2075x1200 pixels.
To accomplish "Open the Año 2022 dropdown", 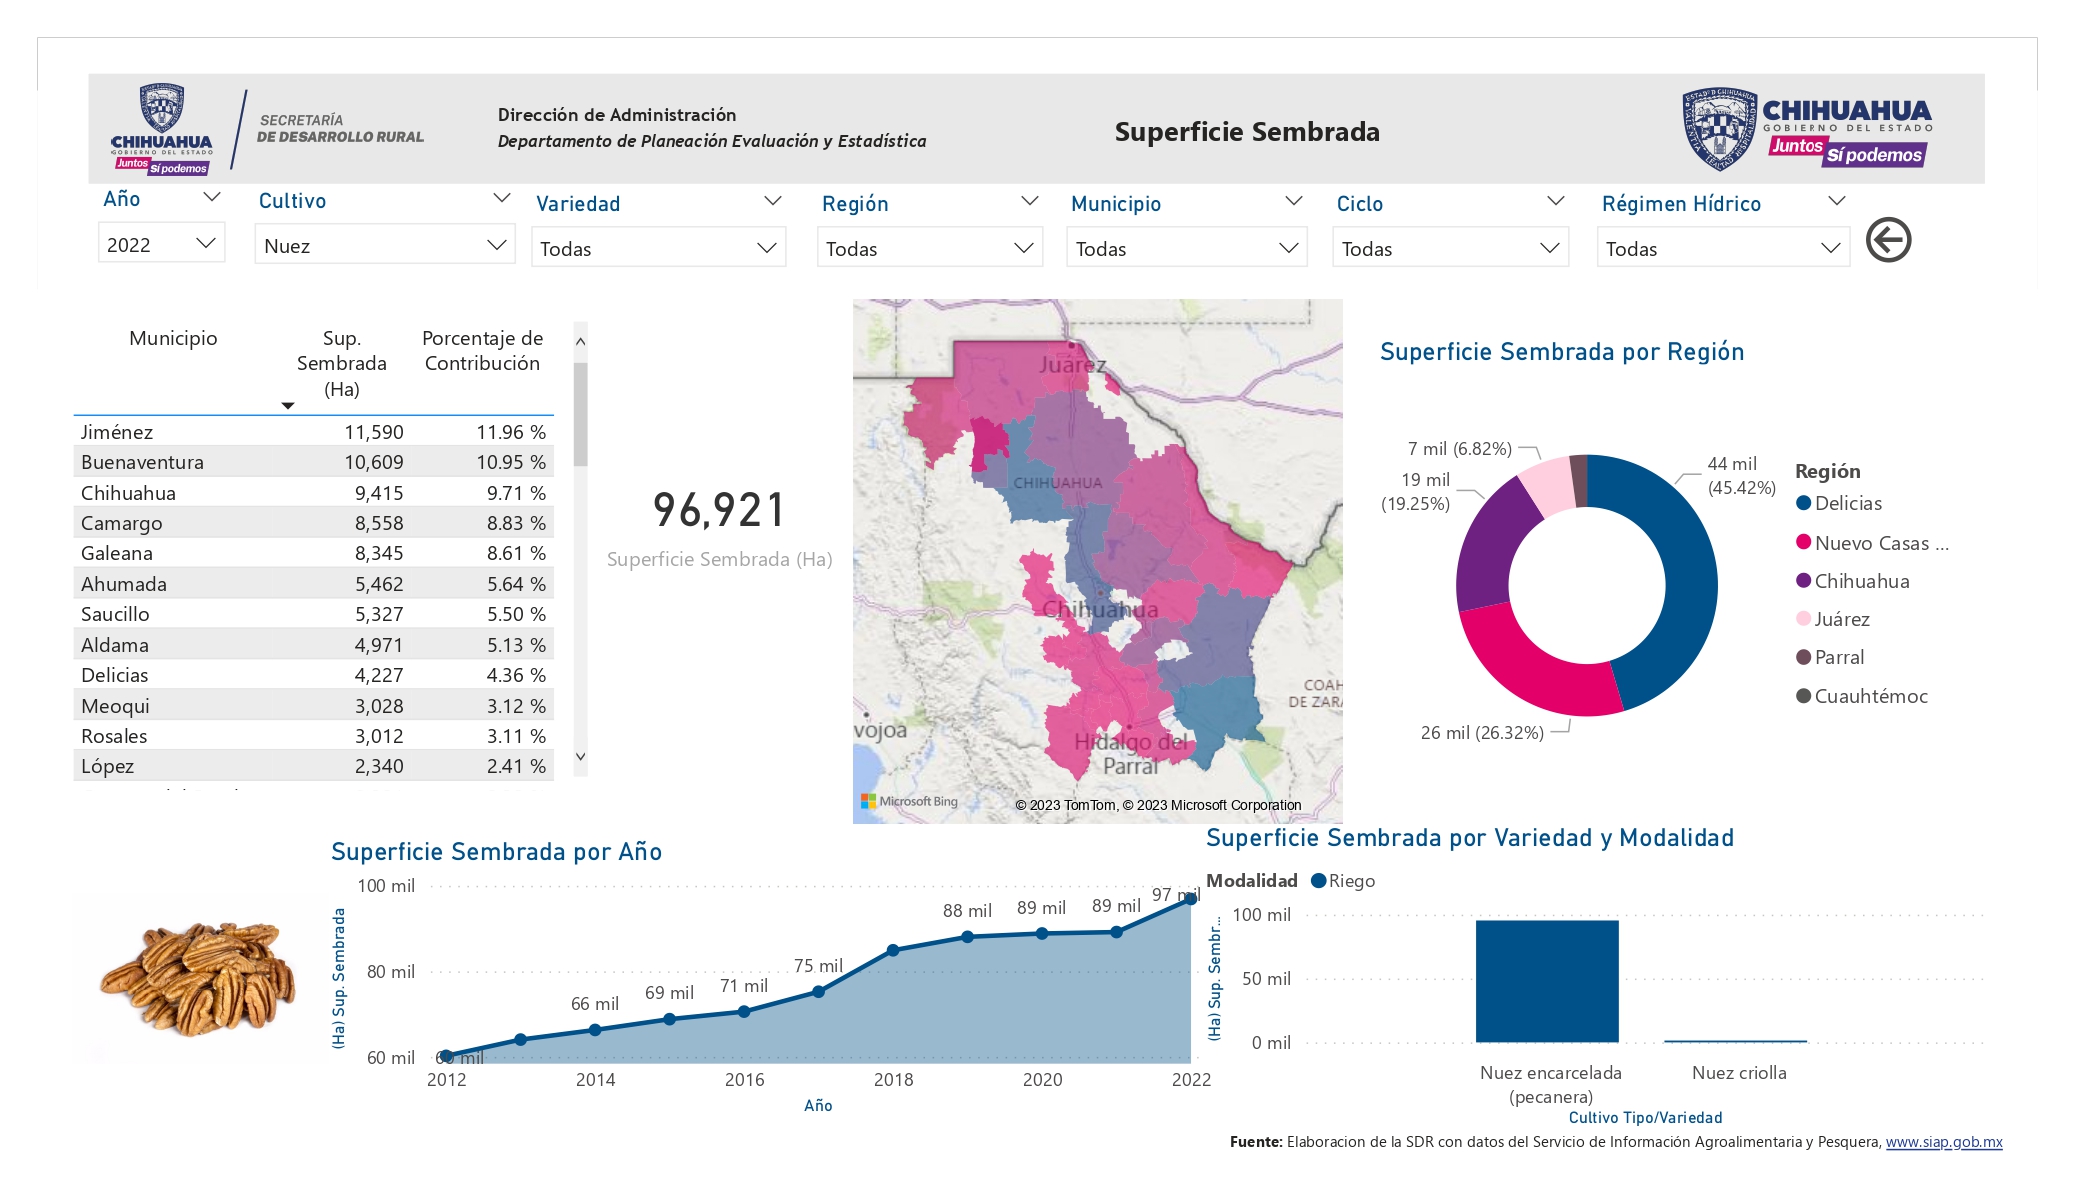I will coord(161,244).
